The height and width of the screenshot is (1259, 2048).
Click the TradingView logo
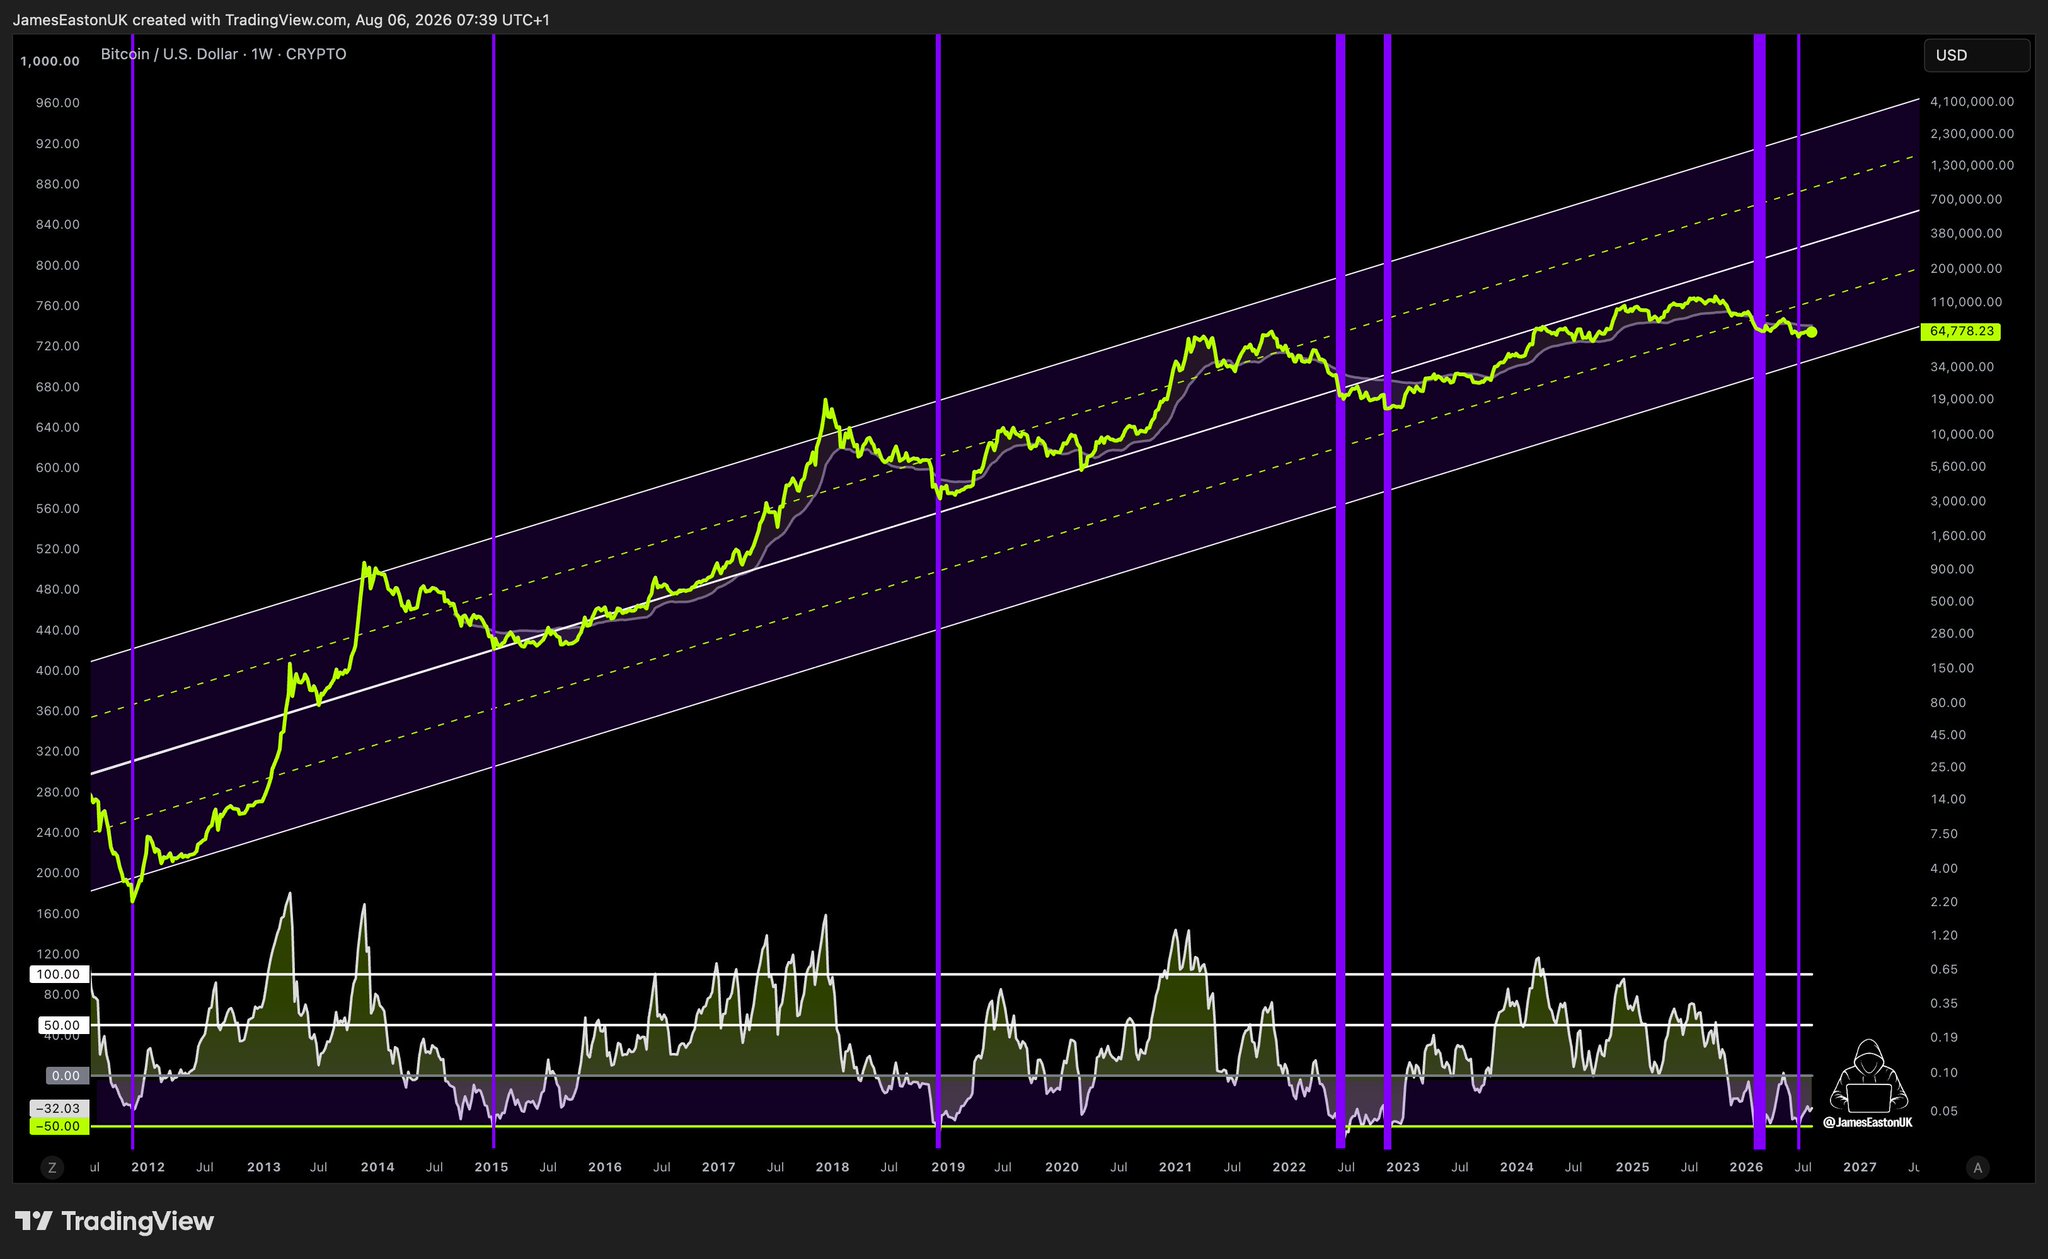pyautogui.click(x=114, y=1221)
